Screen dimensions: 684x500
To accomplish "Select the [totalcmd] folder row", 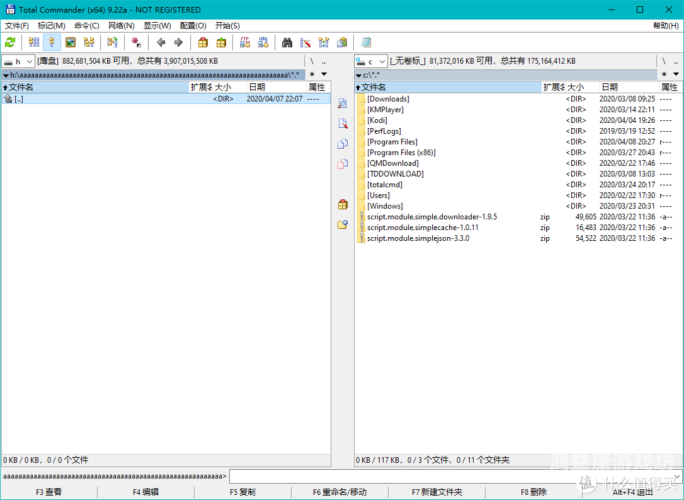I will pyautogui.click(x=518, y=185).
